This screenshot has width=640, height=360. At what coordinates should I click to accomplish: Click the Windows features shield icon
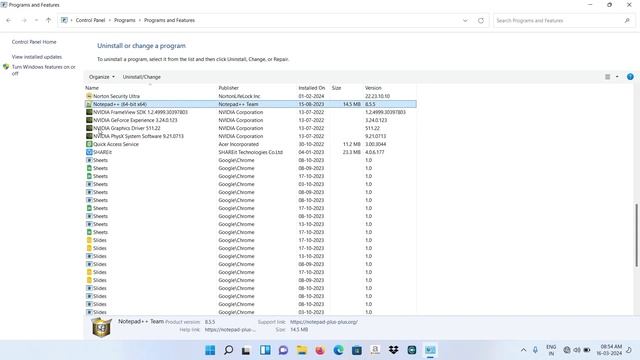tap(6, 67)
